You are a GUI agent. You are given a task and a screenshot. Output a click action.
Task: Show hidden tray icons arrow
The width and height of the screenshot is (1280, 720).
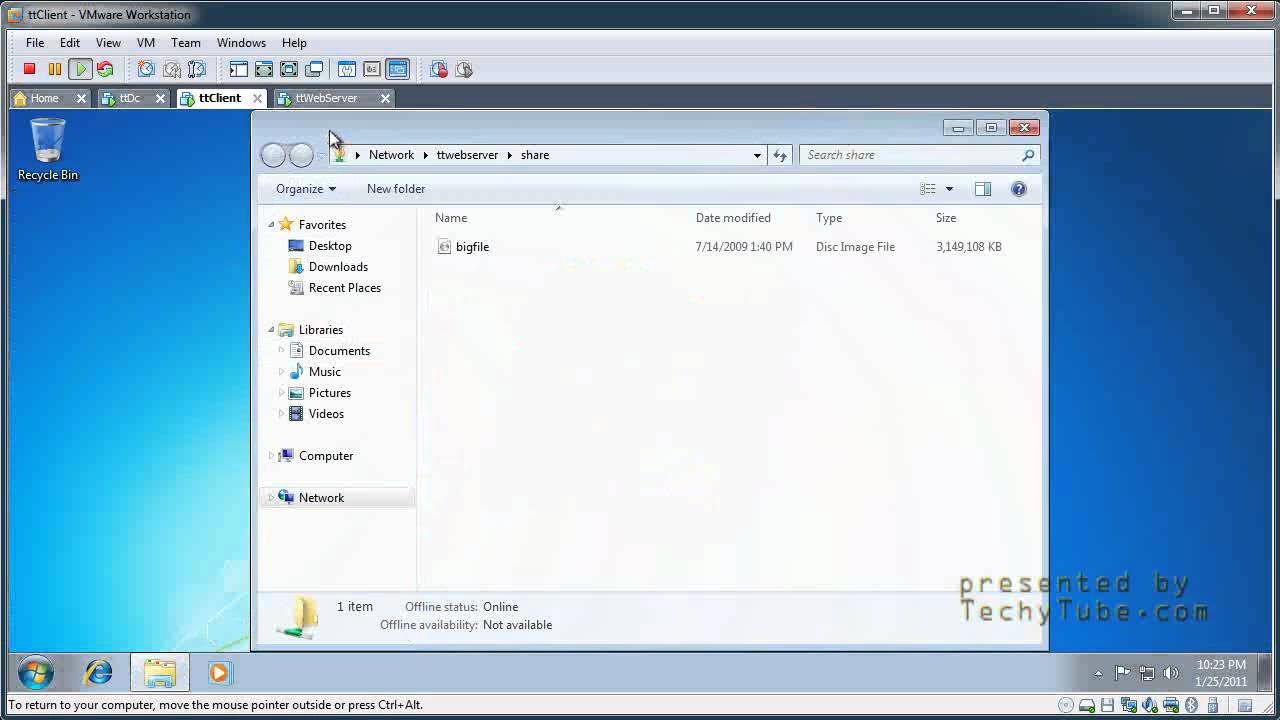(1098, 673)
